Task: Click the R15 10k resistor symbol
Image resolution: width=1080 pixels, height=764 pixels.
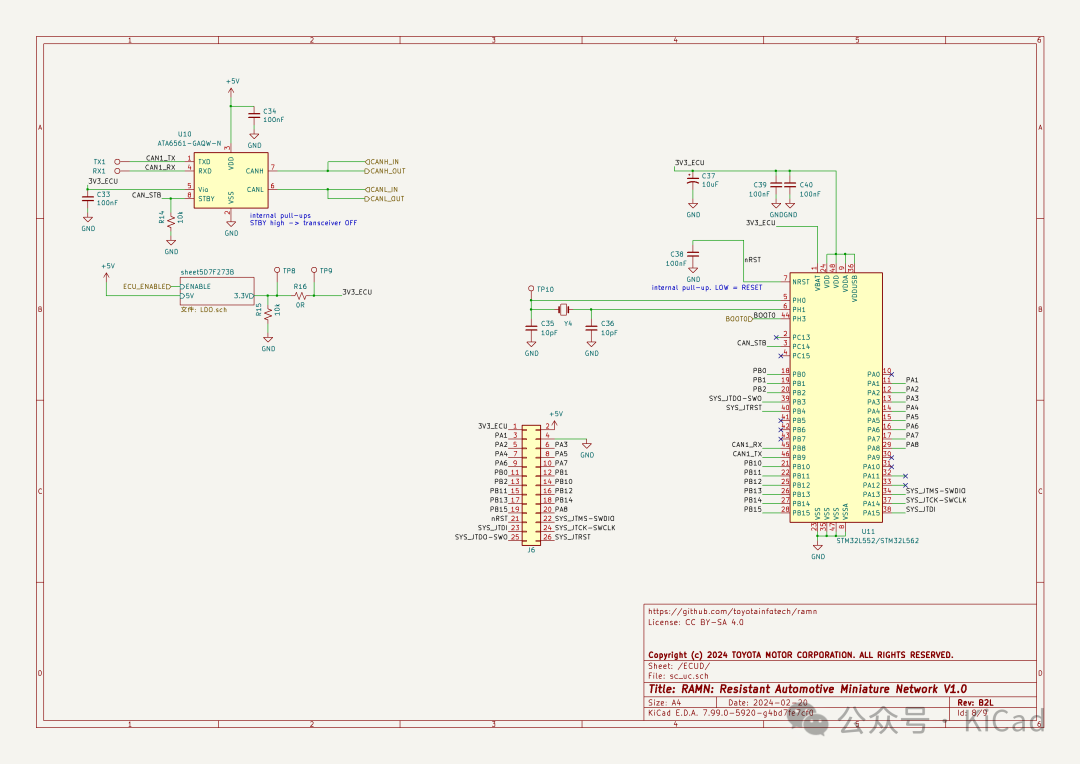Action: 268,312
